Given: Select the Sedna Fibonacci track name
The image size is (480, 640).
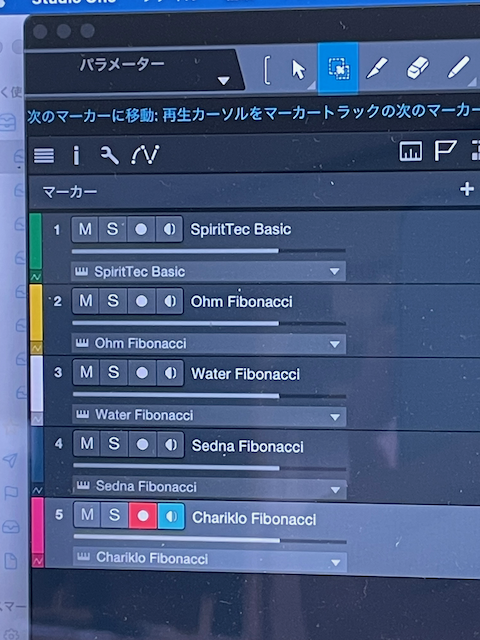Looking at the screenshot, I should (x=247, y=446).
